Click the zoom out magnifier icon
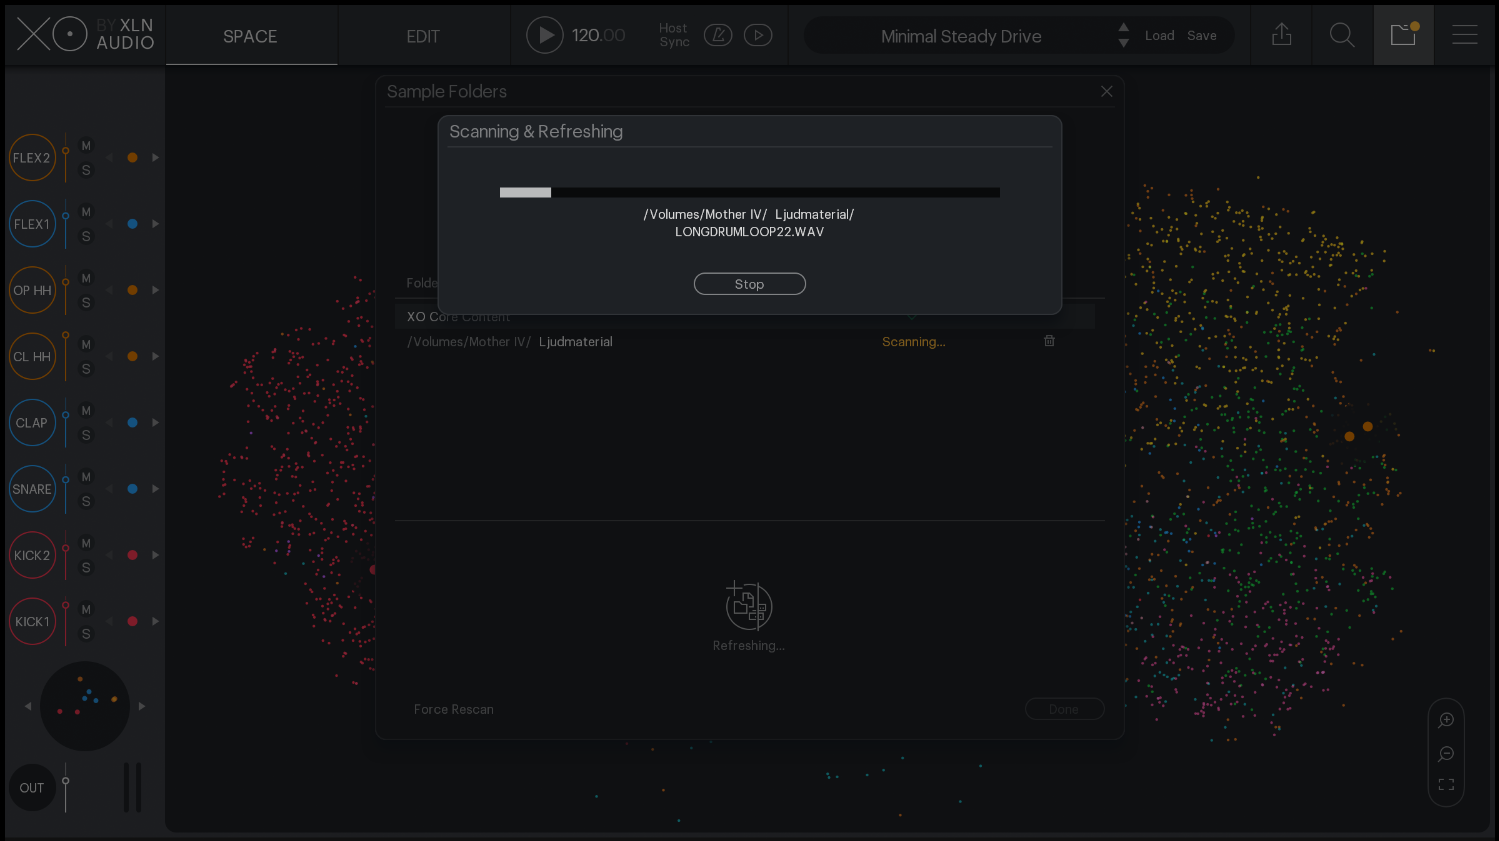This screenshot has height=841, width=1499. [x=1446, y=754]
